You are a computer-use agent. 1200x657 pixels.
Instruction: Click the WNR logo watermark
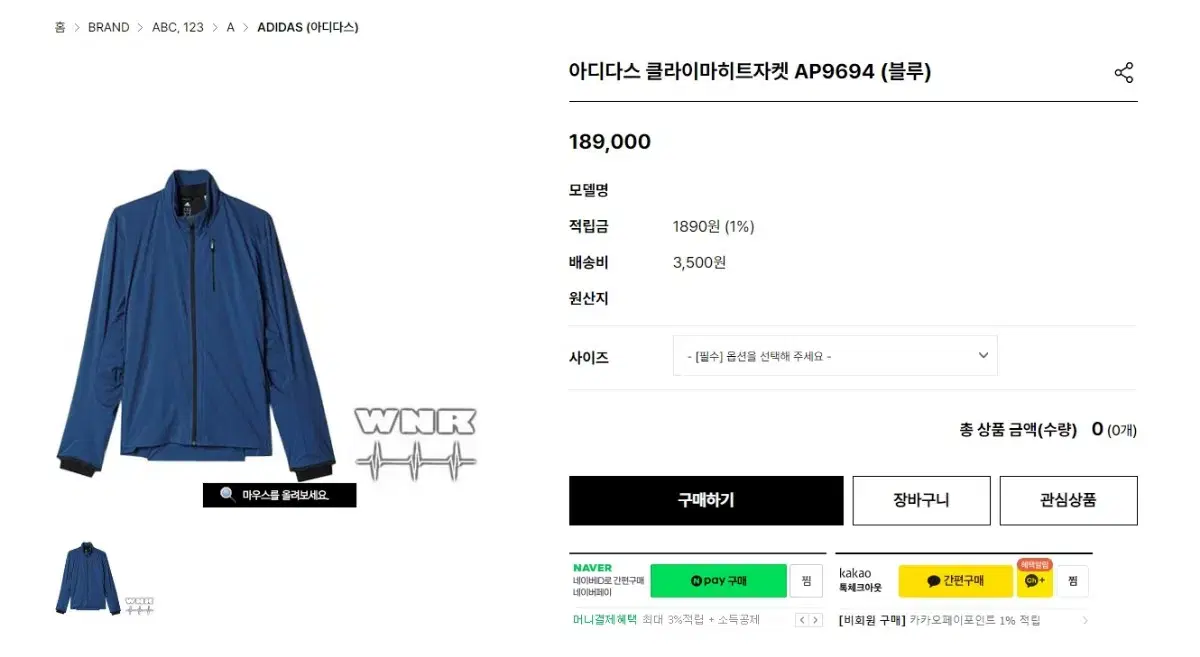pyautogui.click(x=416, y=440)
